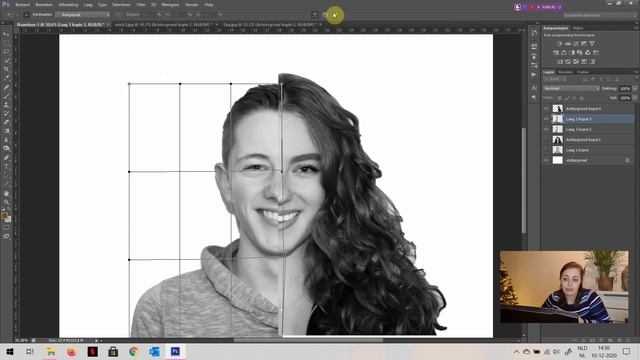Open the Bewerken menu

coord(44,5)
